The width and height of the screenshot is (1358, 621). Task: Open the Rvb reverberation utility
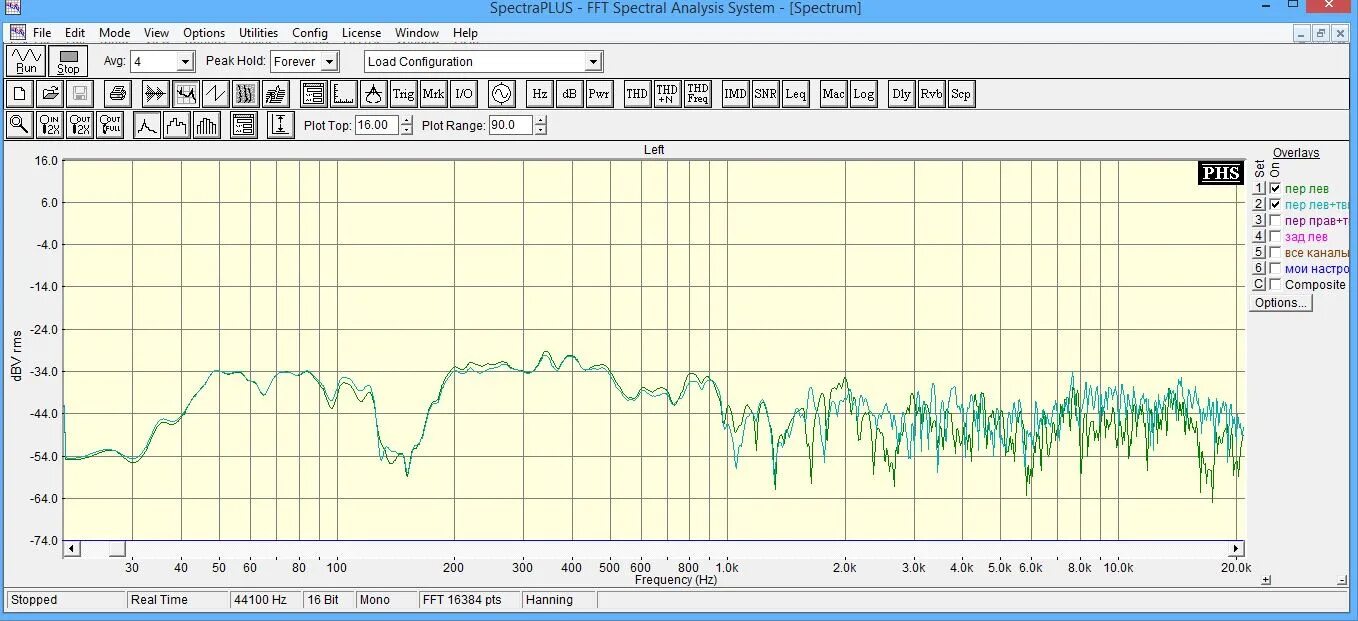tap(931, 94)
